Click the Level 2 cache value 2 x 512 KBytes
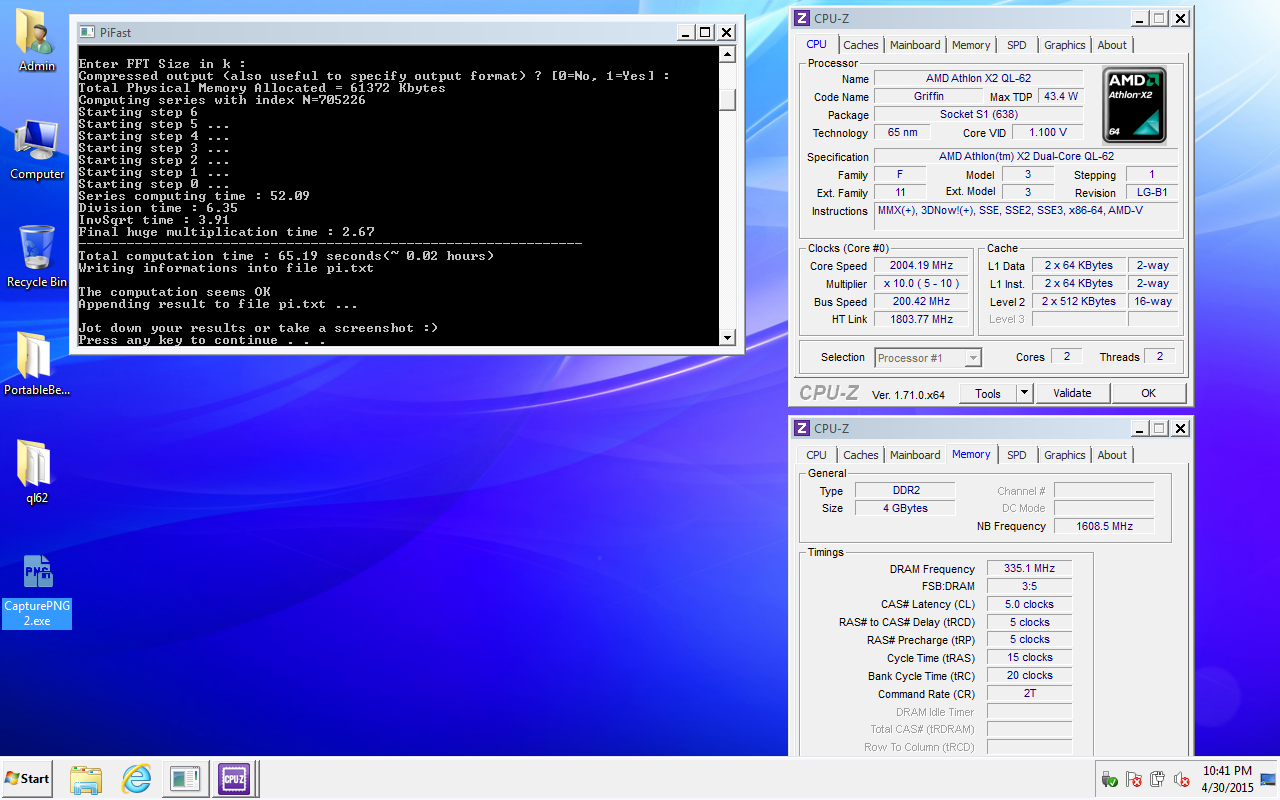 point(1078,302)
